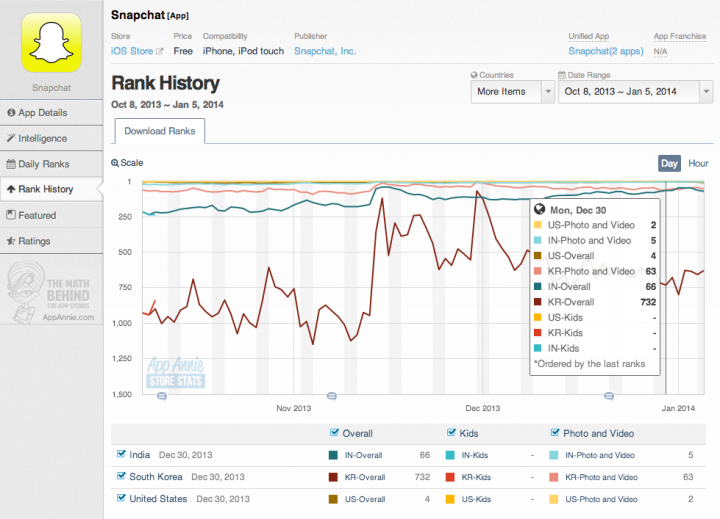The width and height of the screenshot is (720, 519).
Task: Click the Scale magnifier icon
Action: tap(115, 163)
